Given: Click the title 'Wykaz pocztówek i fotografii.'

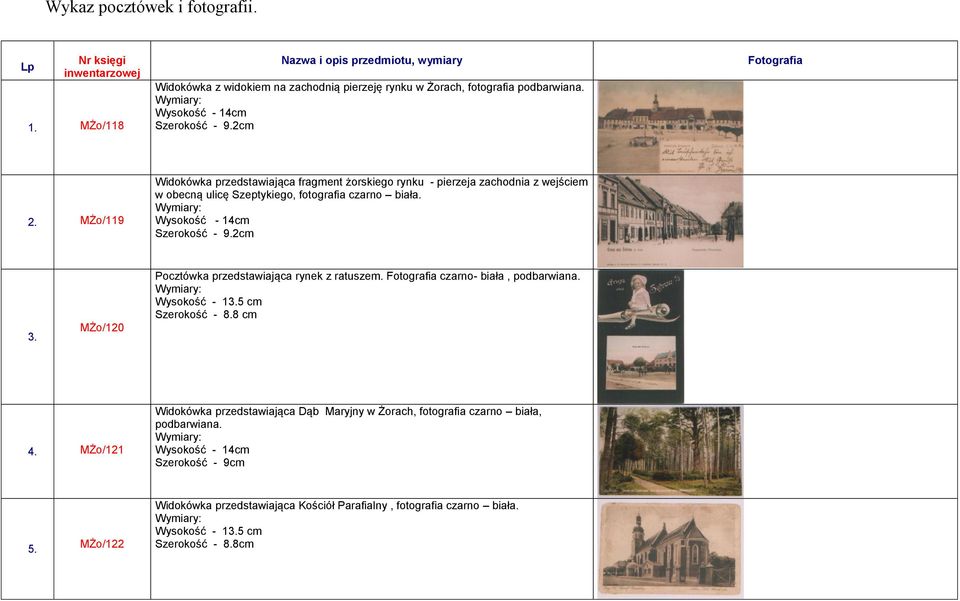Looking at the screenshot, I should pyautogui.click(x=151, y=7).
